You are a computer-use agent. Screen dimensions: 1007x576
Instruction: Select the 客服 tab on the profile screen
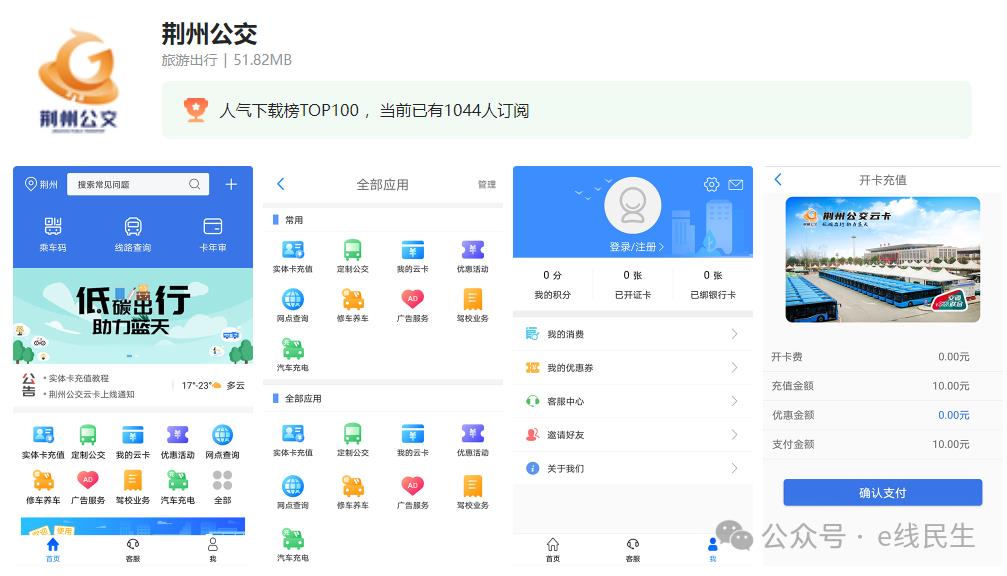633,550
